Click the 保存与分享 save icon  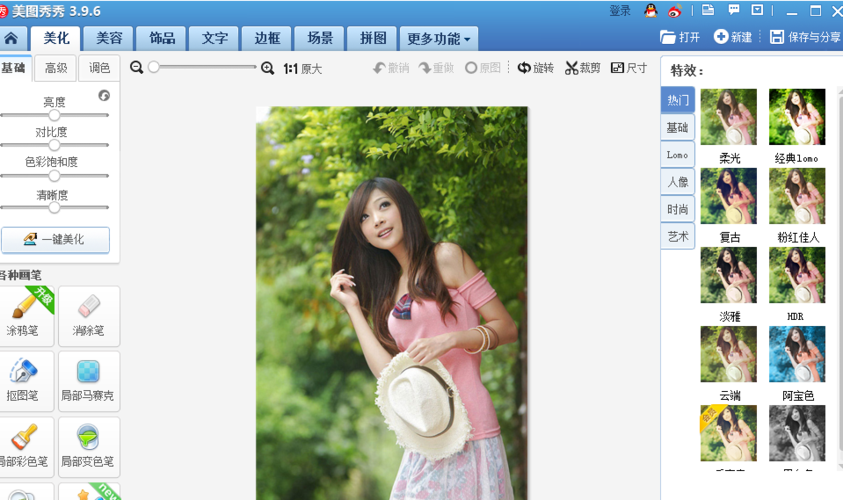(777, 37)
